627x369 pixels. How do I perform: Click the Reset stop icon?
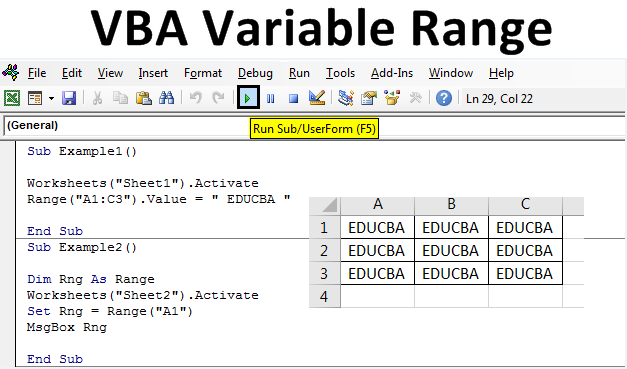tap(294, 98)
